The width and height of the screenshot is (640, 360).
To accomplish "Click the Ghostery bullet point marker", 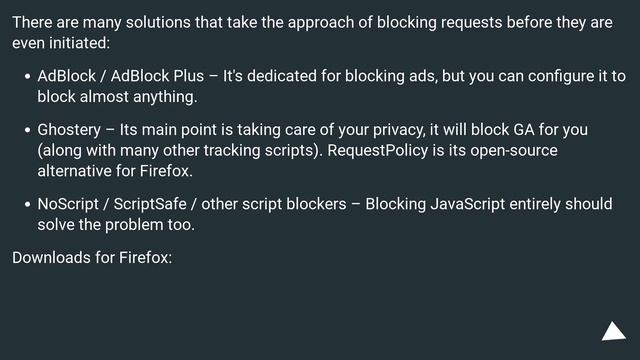I will (27, 130).
